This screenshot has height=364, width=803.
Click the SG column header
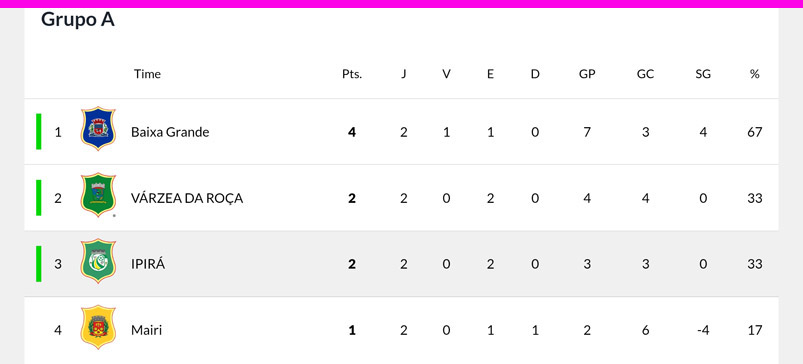coord(703,74)
